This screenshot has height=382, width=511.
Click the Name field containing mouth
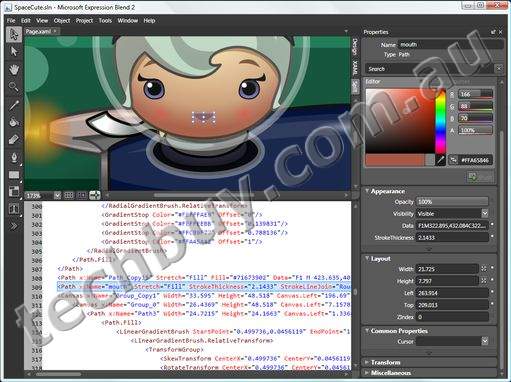coord(450,44)
